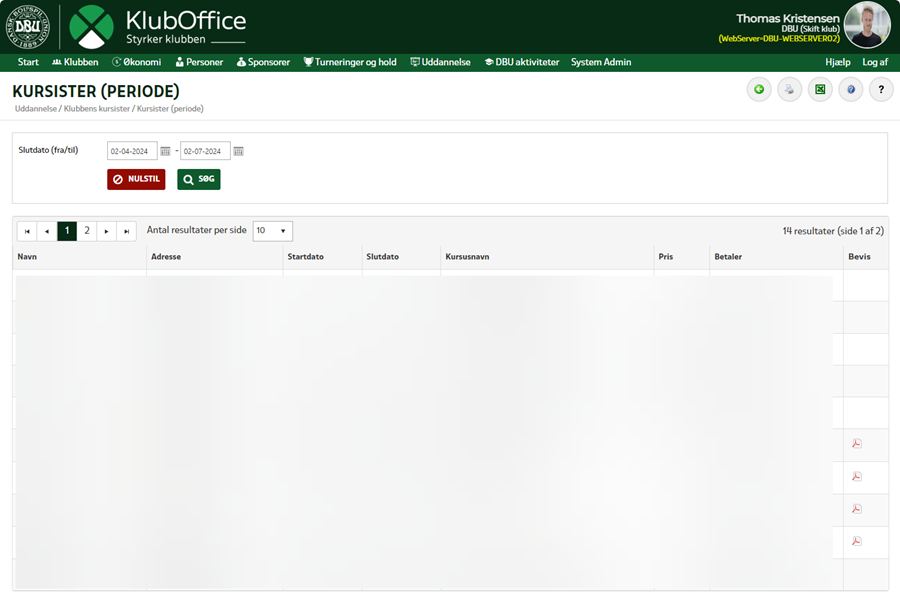
Task: Click the red NULSTIL button
Action: tap(136, 179)
